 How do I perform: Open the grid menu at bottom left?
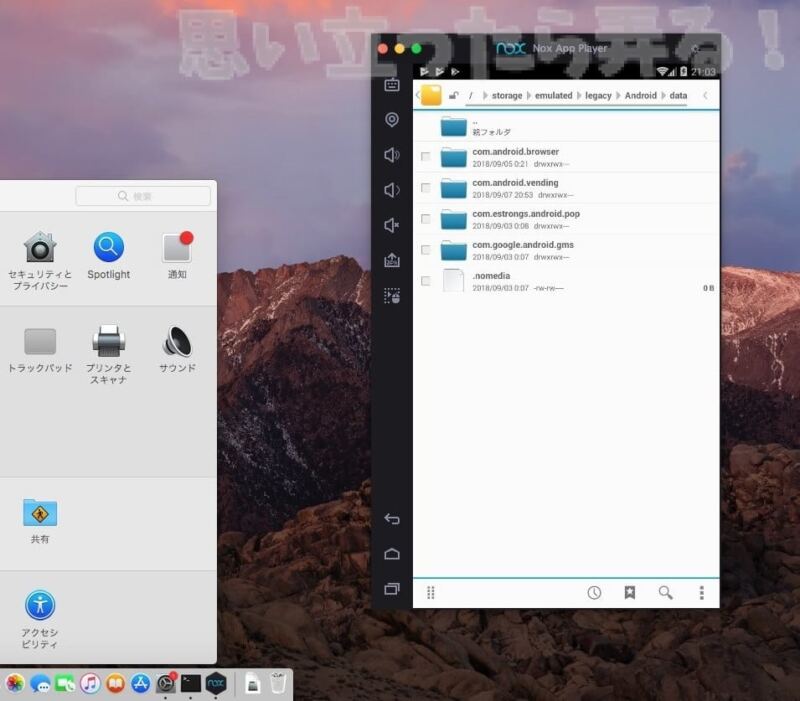tap(431, 592)
